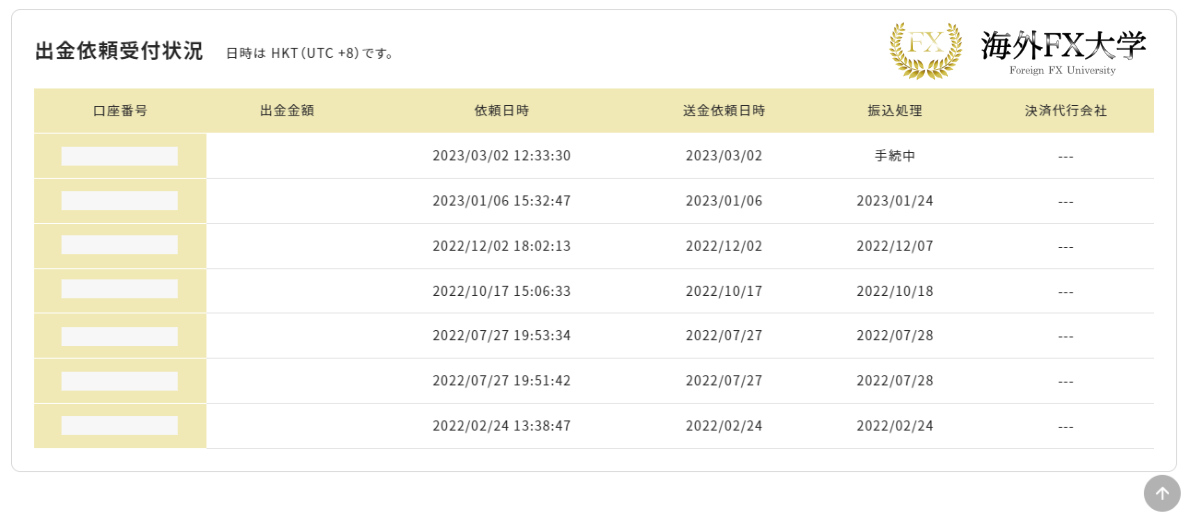Viewport: 1187px width, 514px height.
Task: Click the 手続中 status in the first row
Action: (895, 156)
